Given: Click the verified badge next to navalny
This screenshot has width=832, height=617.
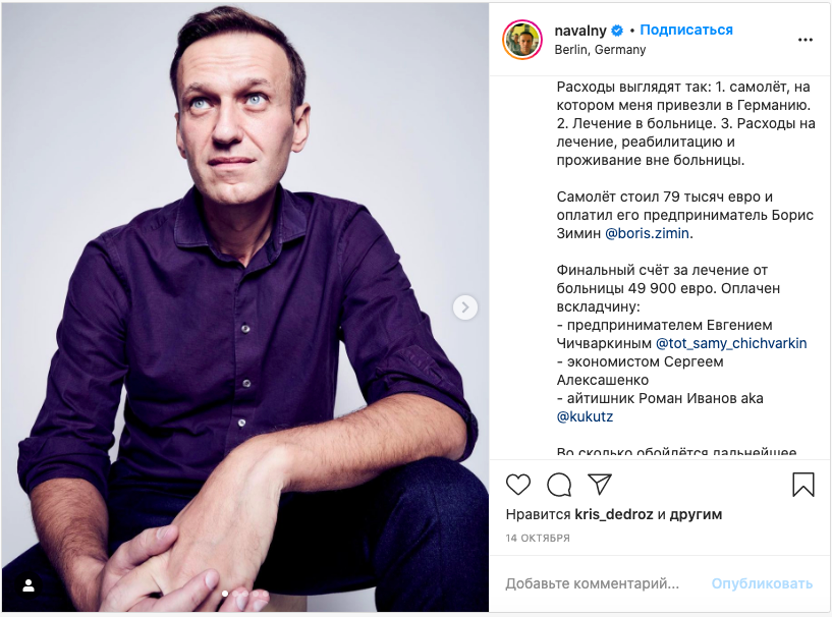Looking at the screenshot, I should point(617,31).
